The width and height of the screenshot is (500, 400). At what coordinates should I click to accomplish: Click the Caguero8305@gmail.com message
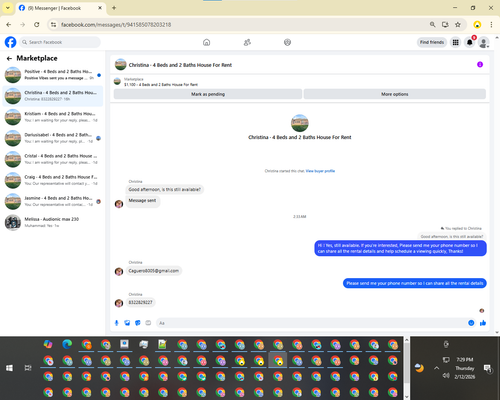pyautogui.click(x=154, y=271)
